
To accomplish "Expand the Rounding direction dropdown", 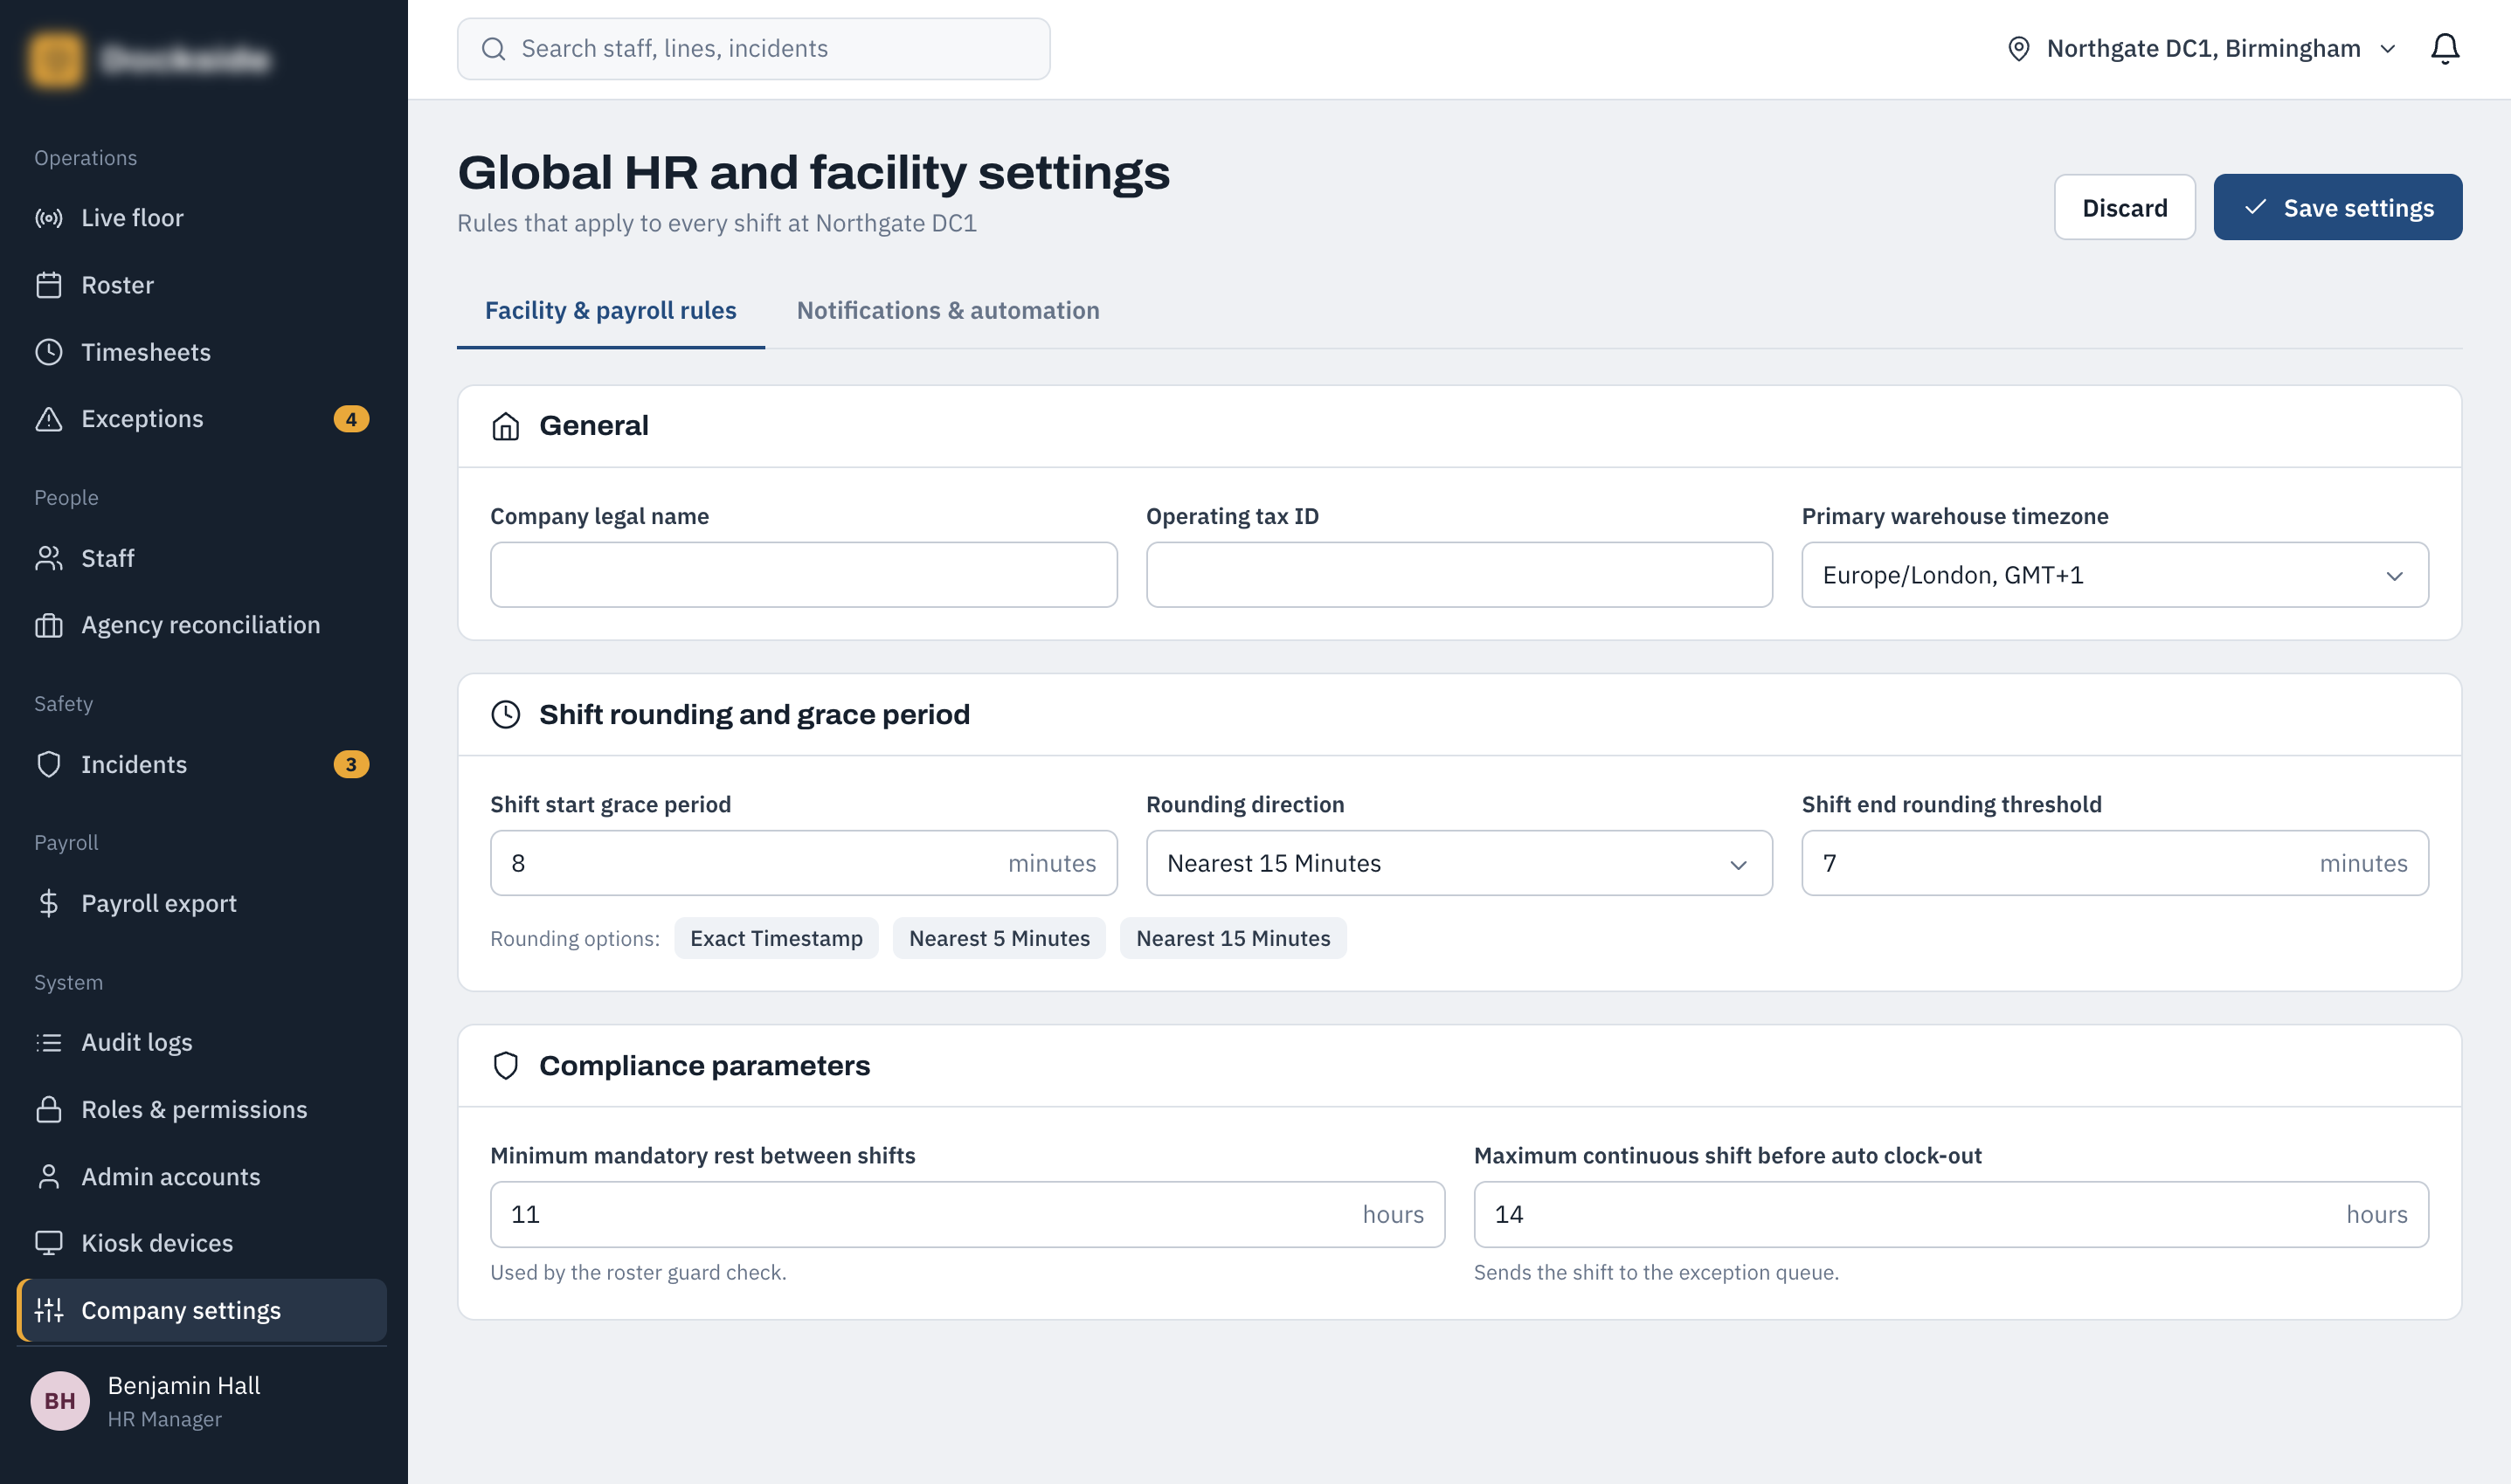I will tap(1459, 863).
